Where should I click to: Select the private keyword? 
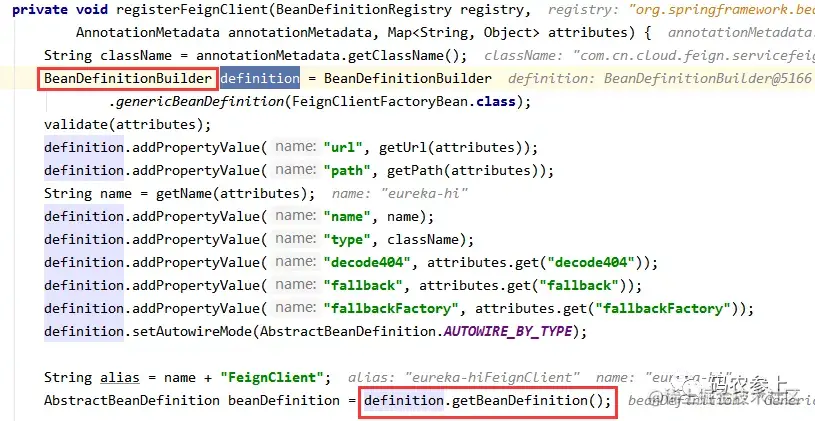tap(40, 10)
